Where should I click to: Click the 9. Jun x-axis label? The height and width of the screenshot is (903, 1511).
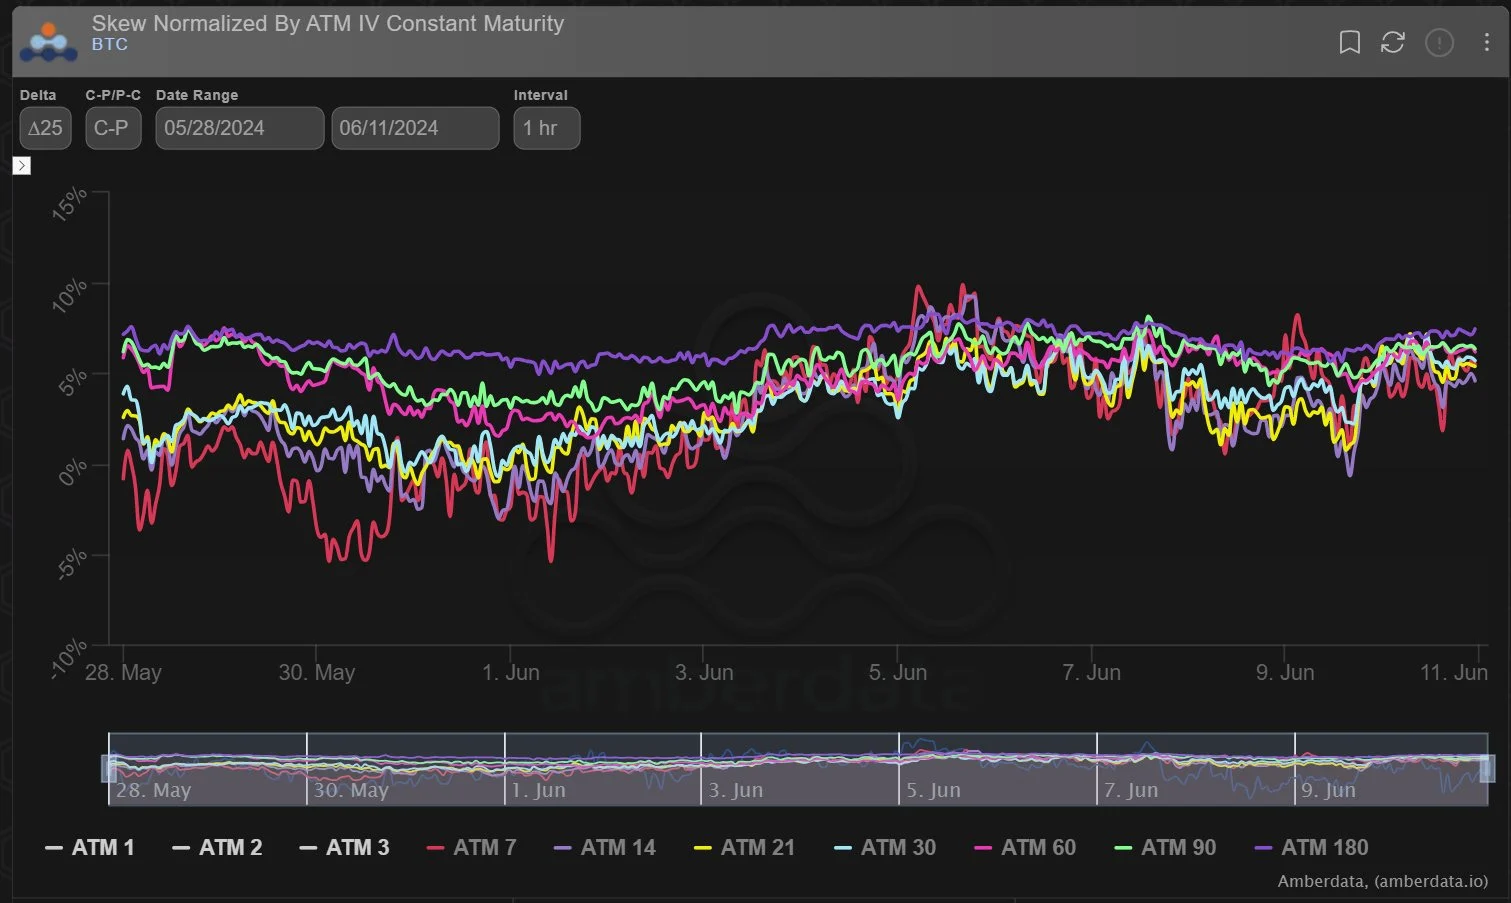(x=1285, y=672)
